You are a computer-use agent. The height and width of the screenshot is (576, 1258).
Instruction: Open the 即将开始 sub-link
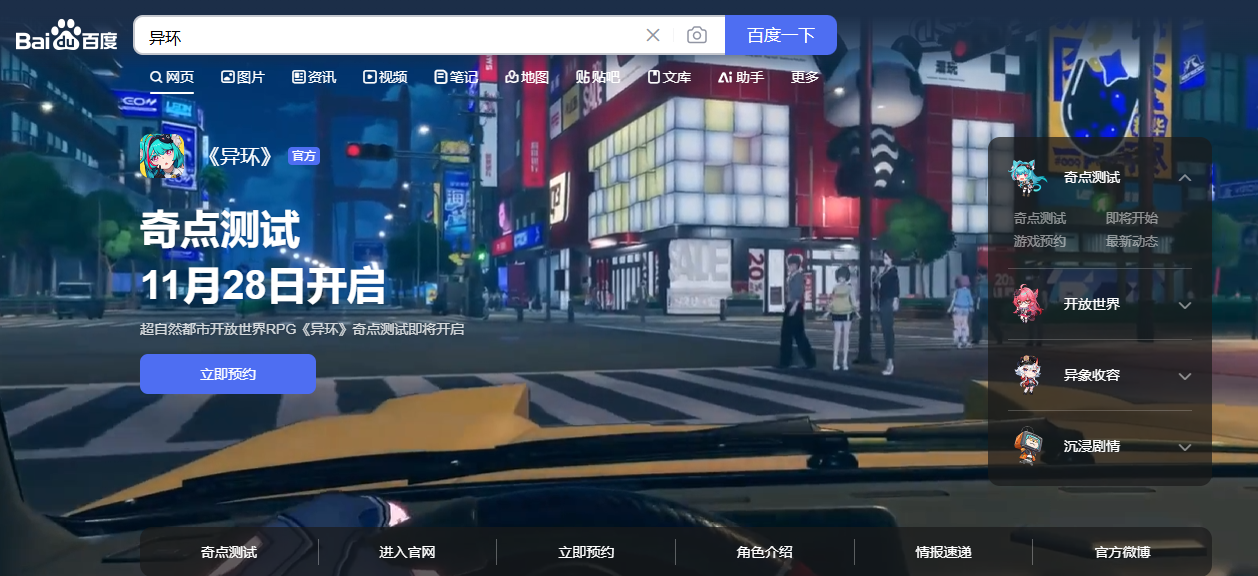[x=1132, y=218]
